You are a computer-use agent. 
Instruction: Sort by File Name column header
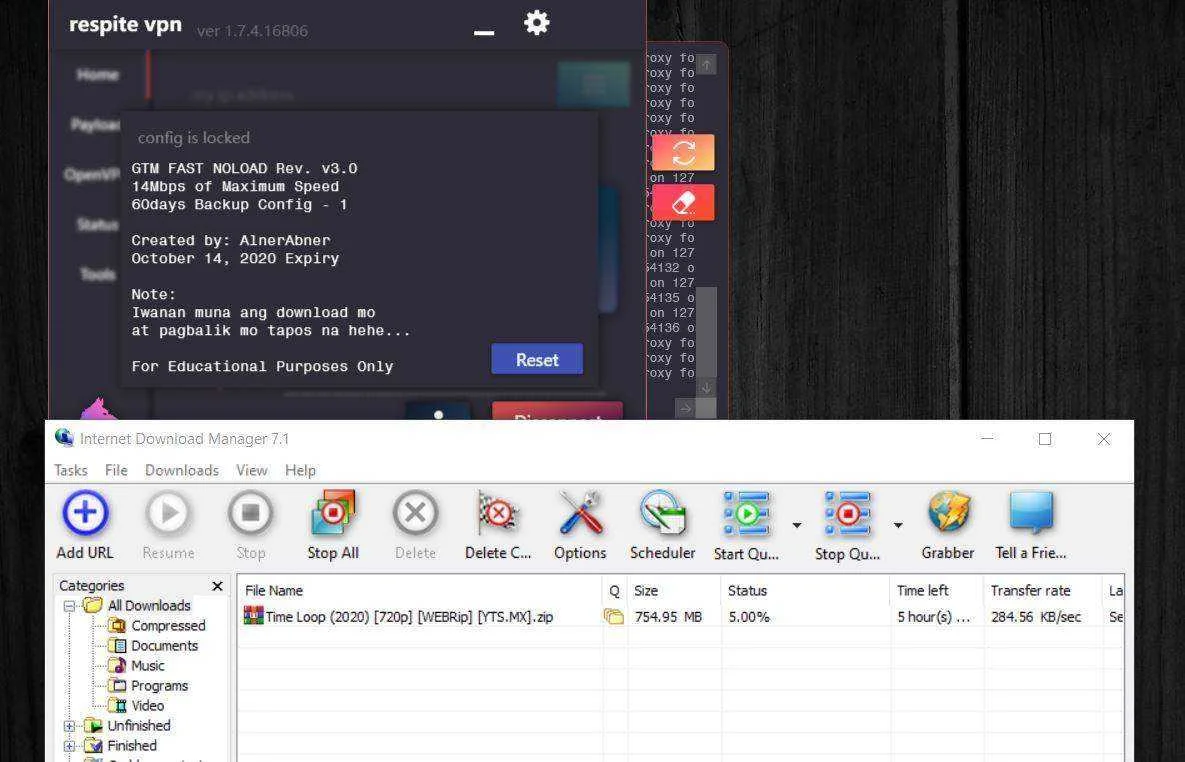point(420,591)
